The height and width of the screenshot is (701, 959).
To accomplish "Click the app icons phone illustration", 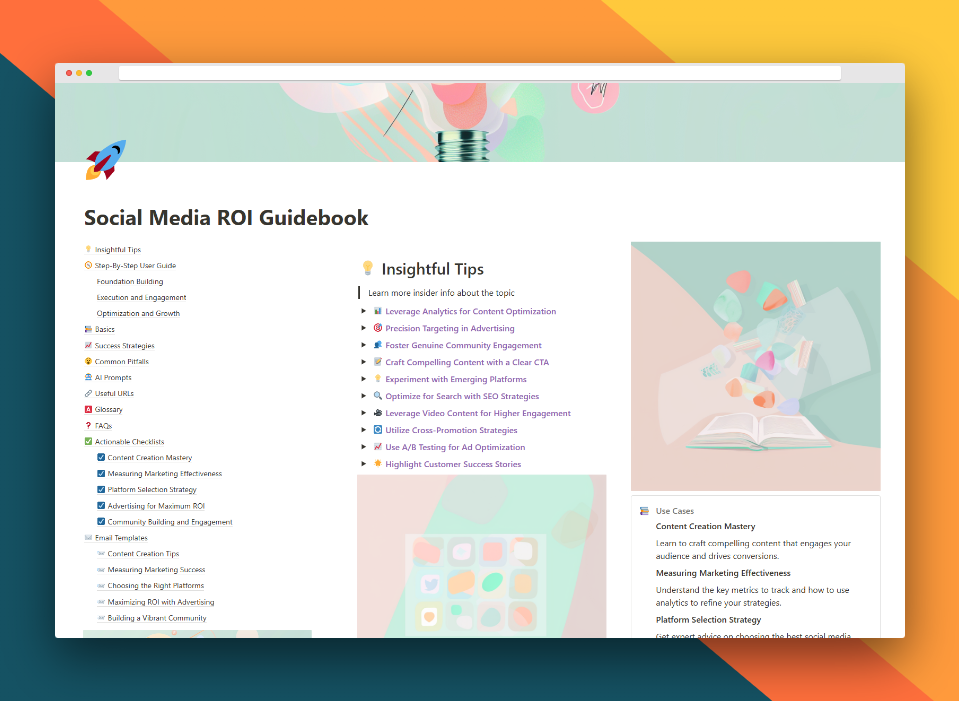I will click(x=481, y=556).
